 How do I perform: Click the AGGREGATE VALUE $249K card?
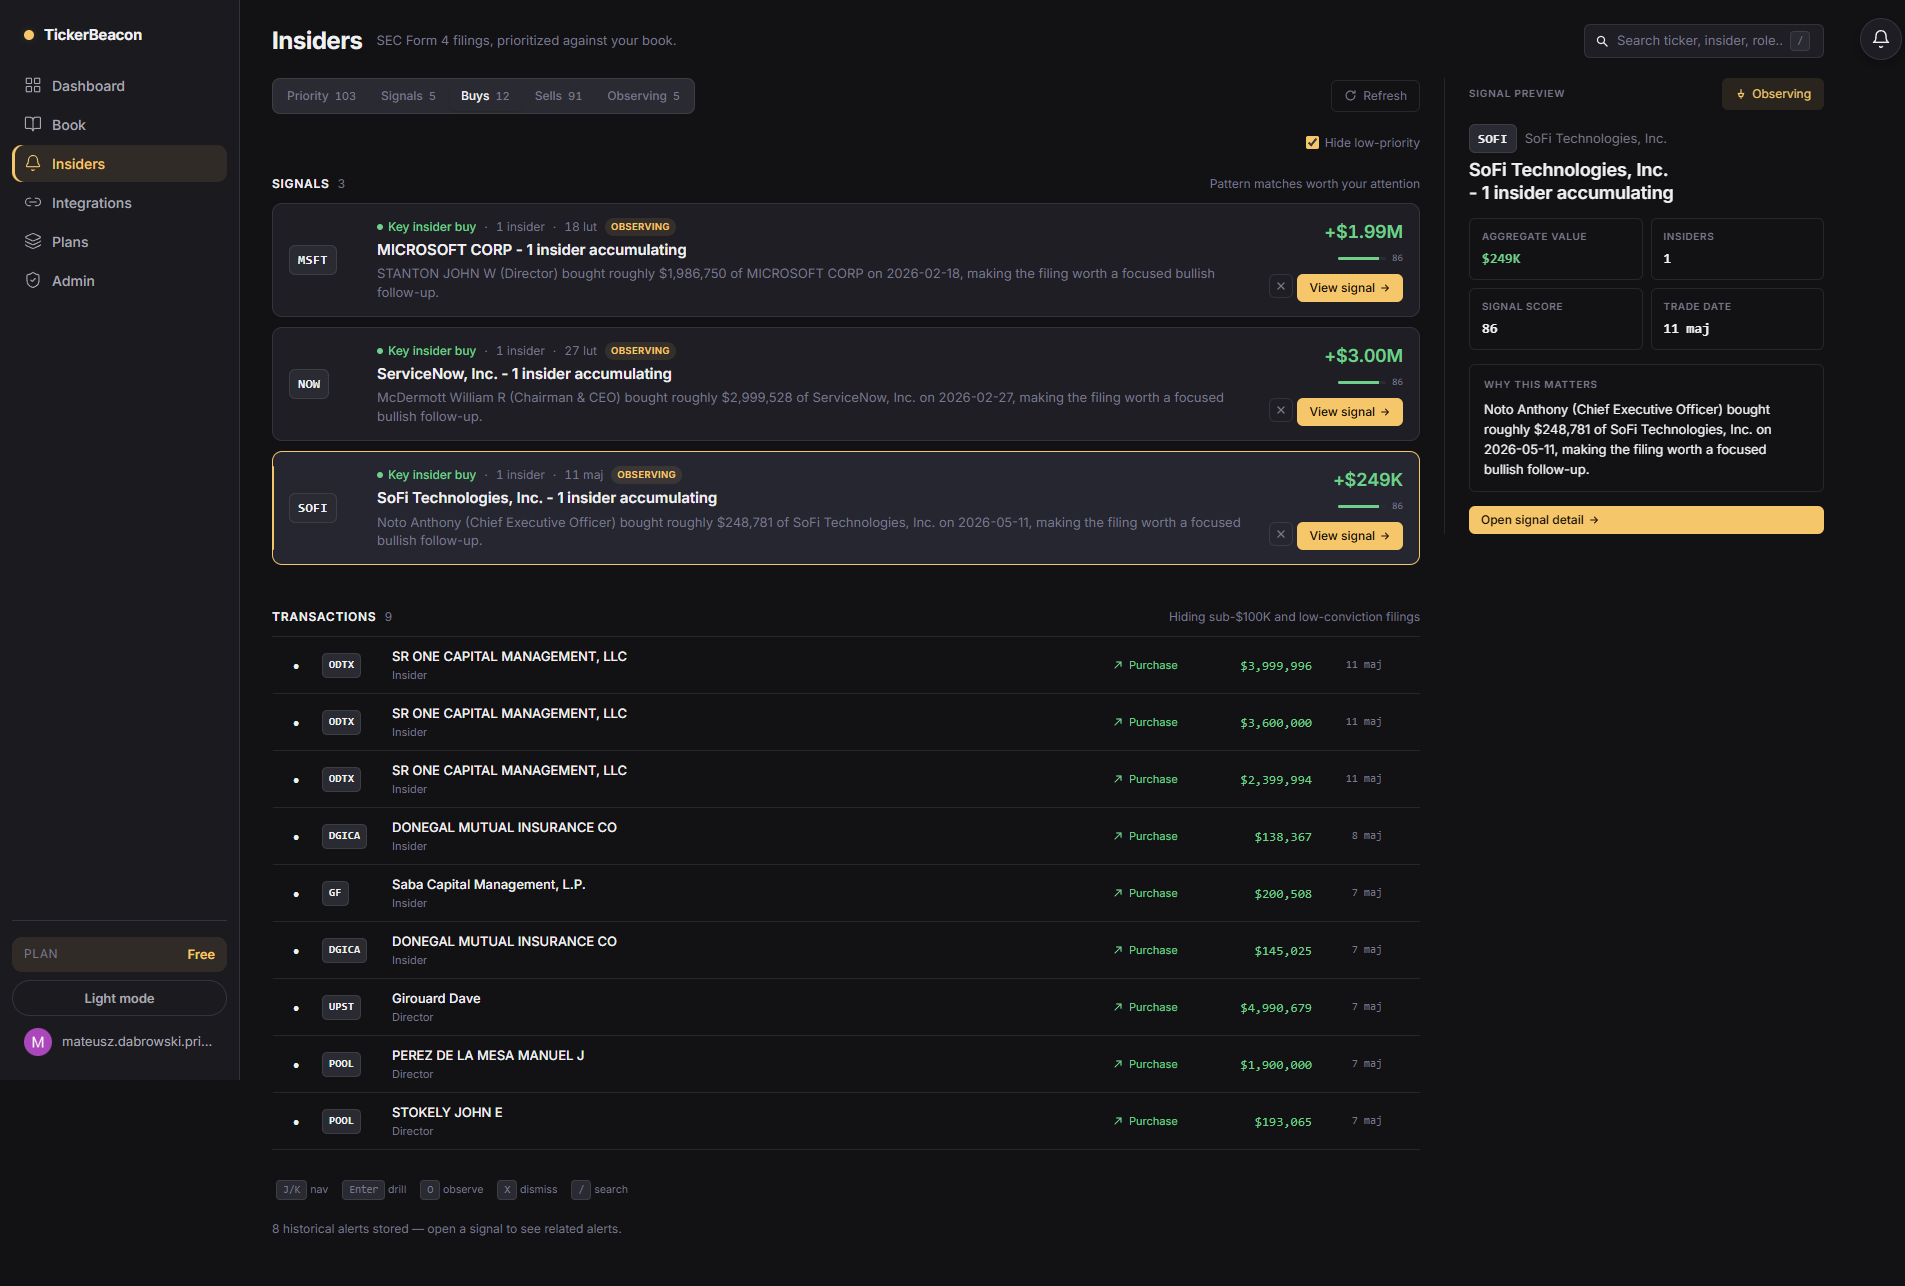[x=1555, y=249]
